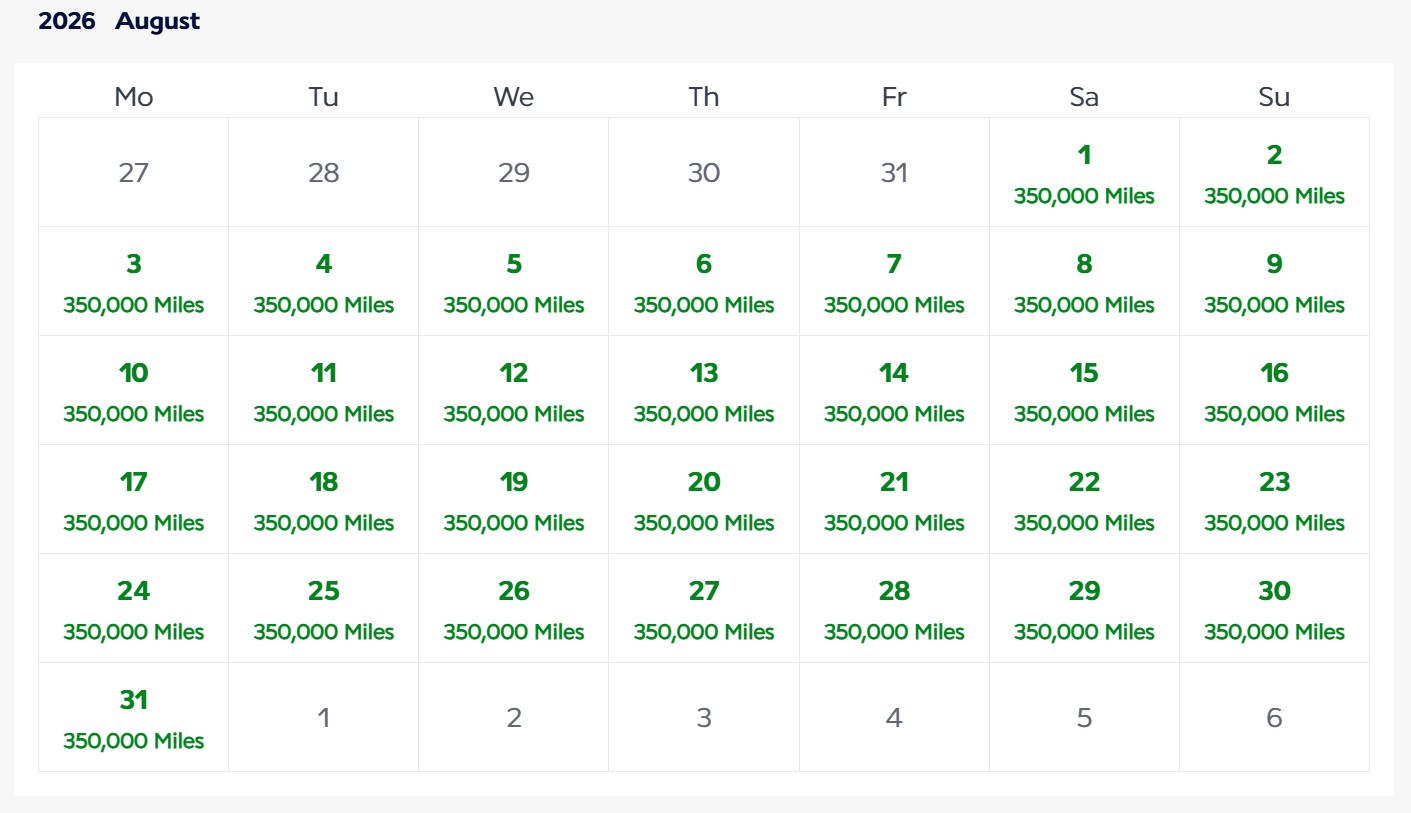Select Sunday August 30 date
The width and height of the screenshot is (1411, 813).
click(1274, 609)
